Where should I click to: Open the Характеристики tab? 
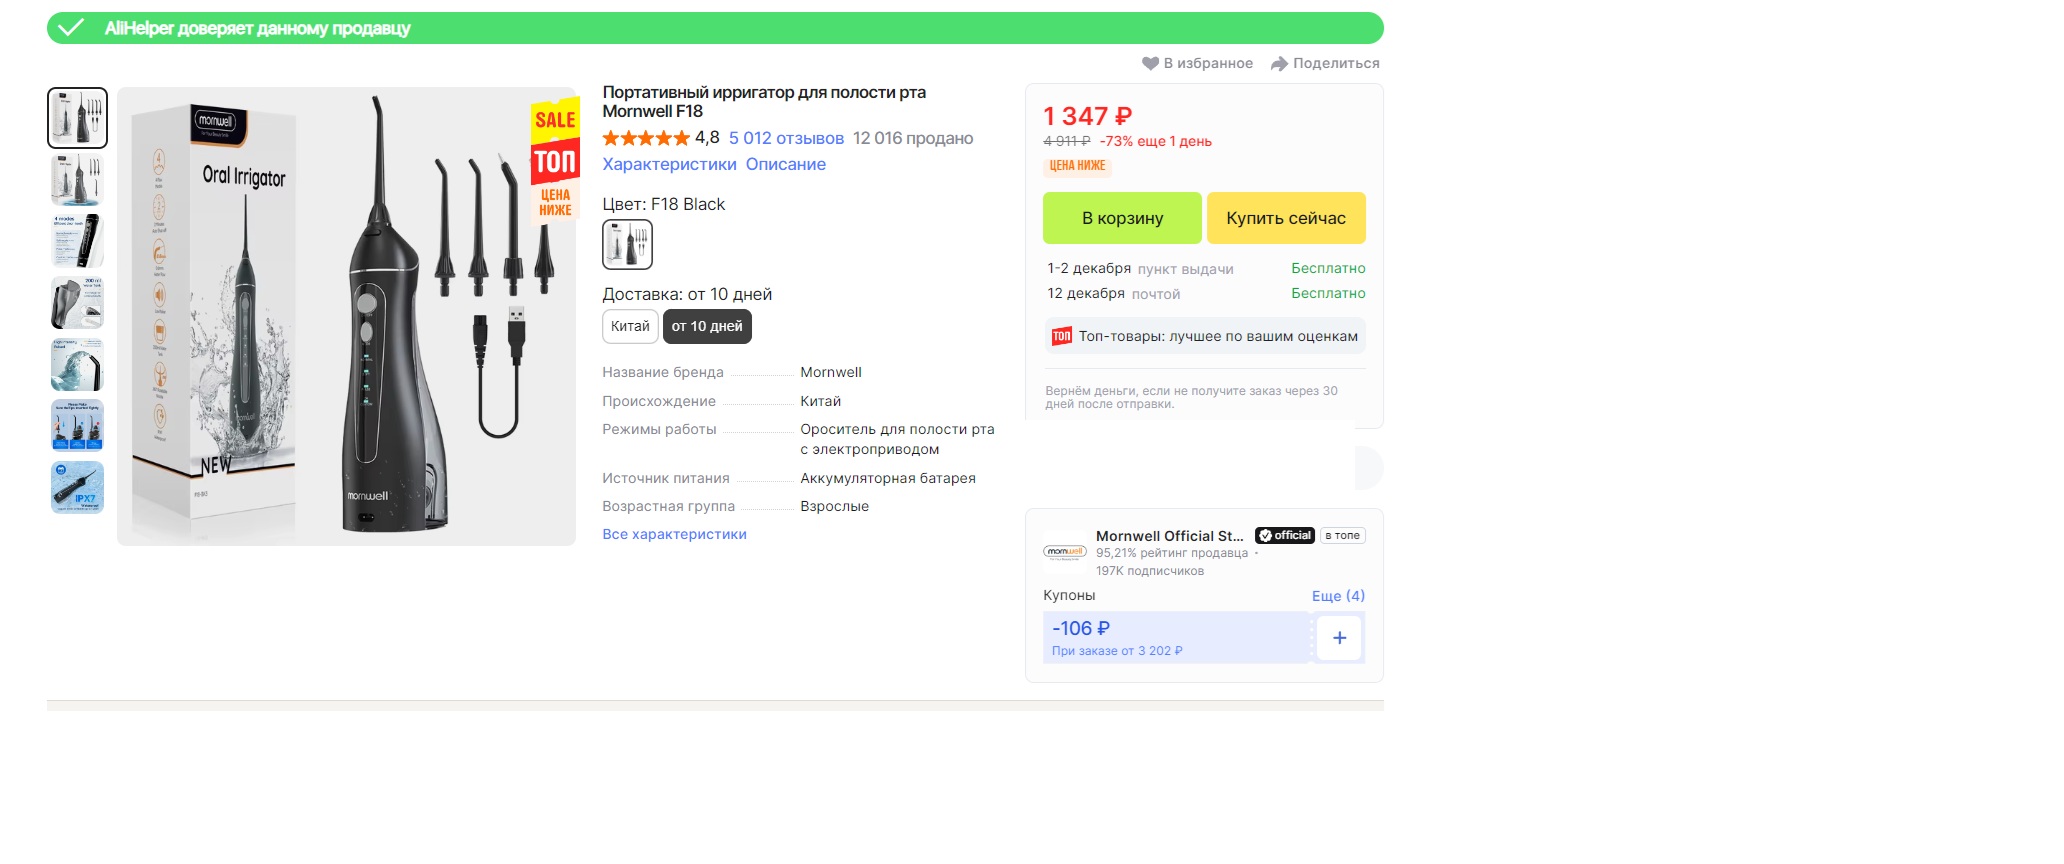pos(669,164)
